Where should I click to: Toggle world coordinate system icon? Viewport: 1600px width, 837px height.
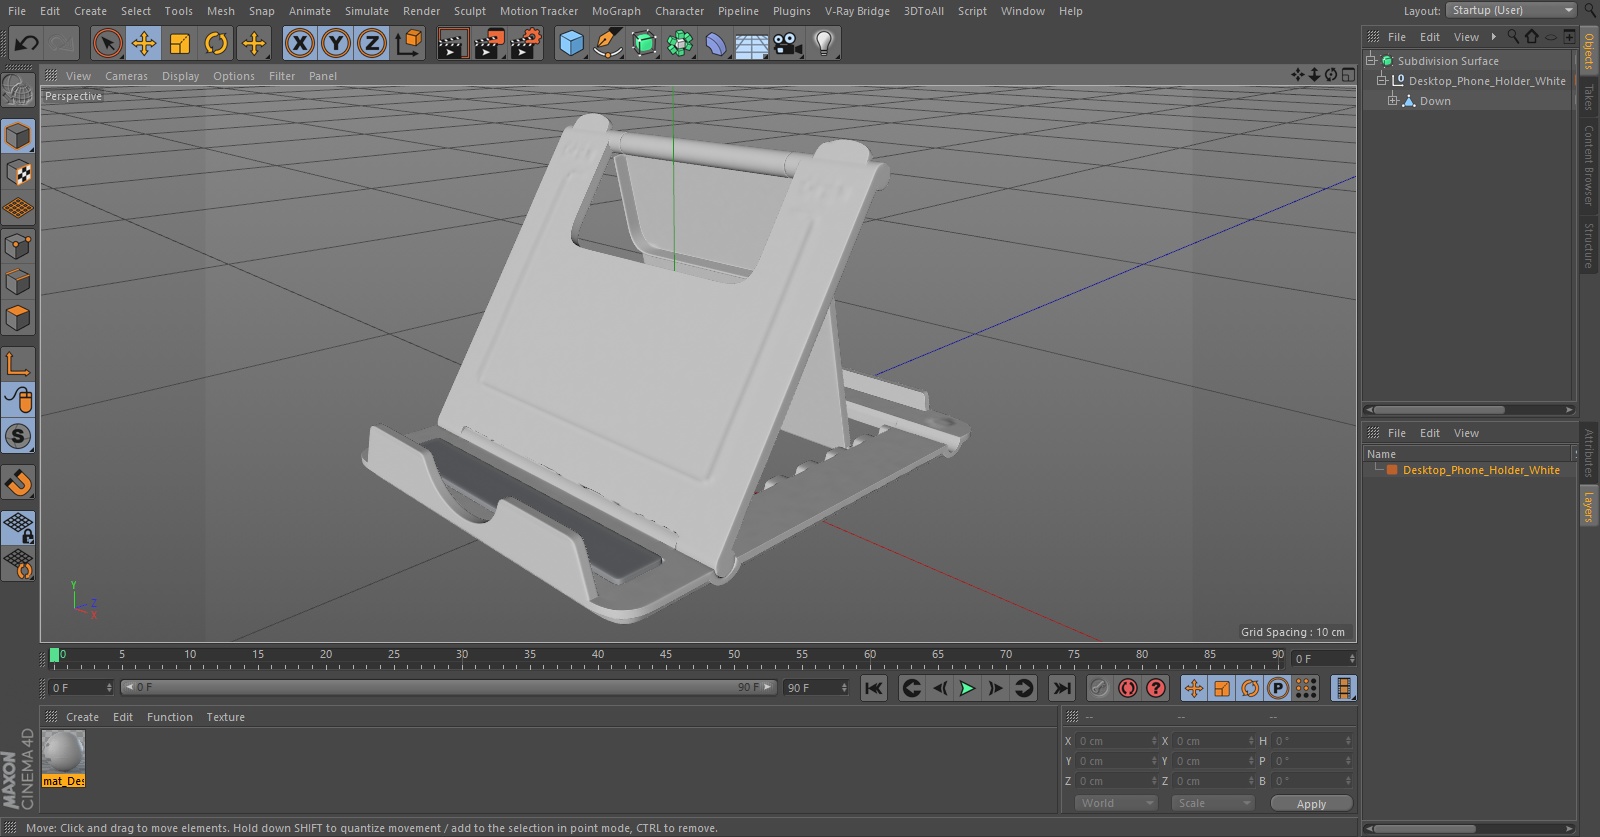pos(409,43)
